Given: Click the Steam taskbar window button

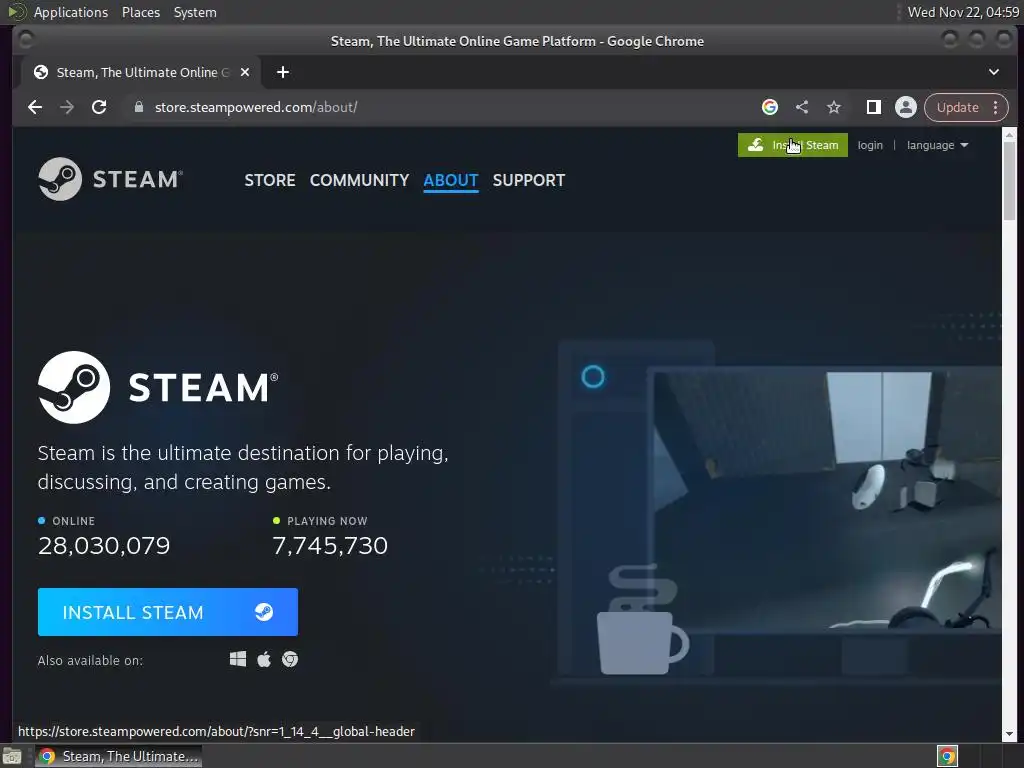Looking at the screenshot, I should (118, 756).
